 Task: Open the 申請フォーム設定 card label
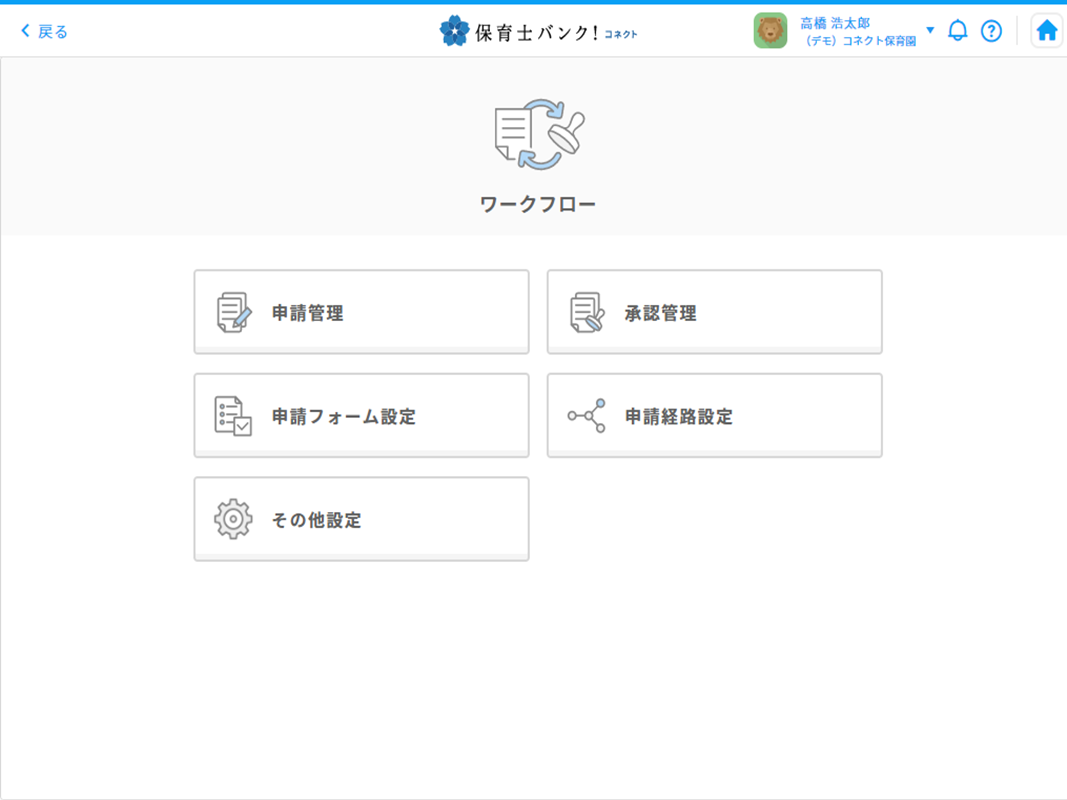point(344,417)
